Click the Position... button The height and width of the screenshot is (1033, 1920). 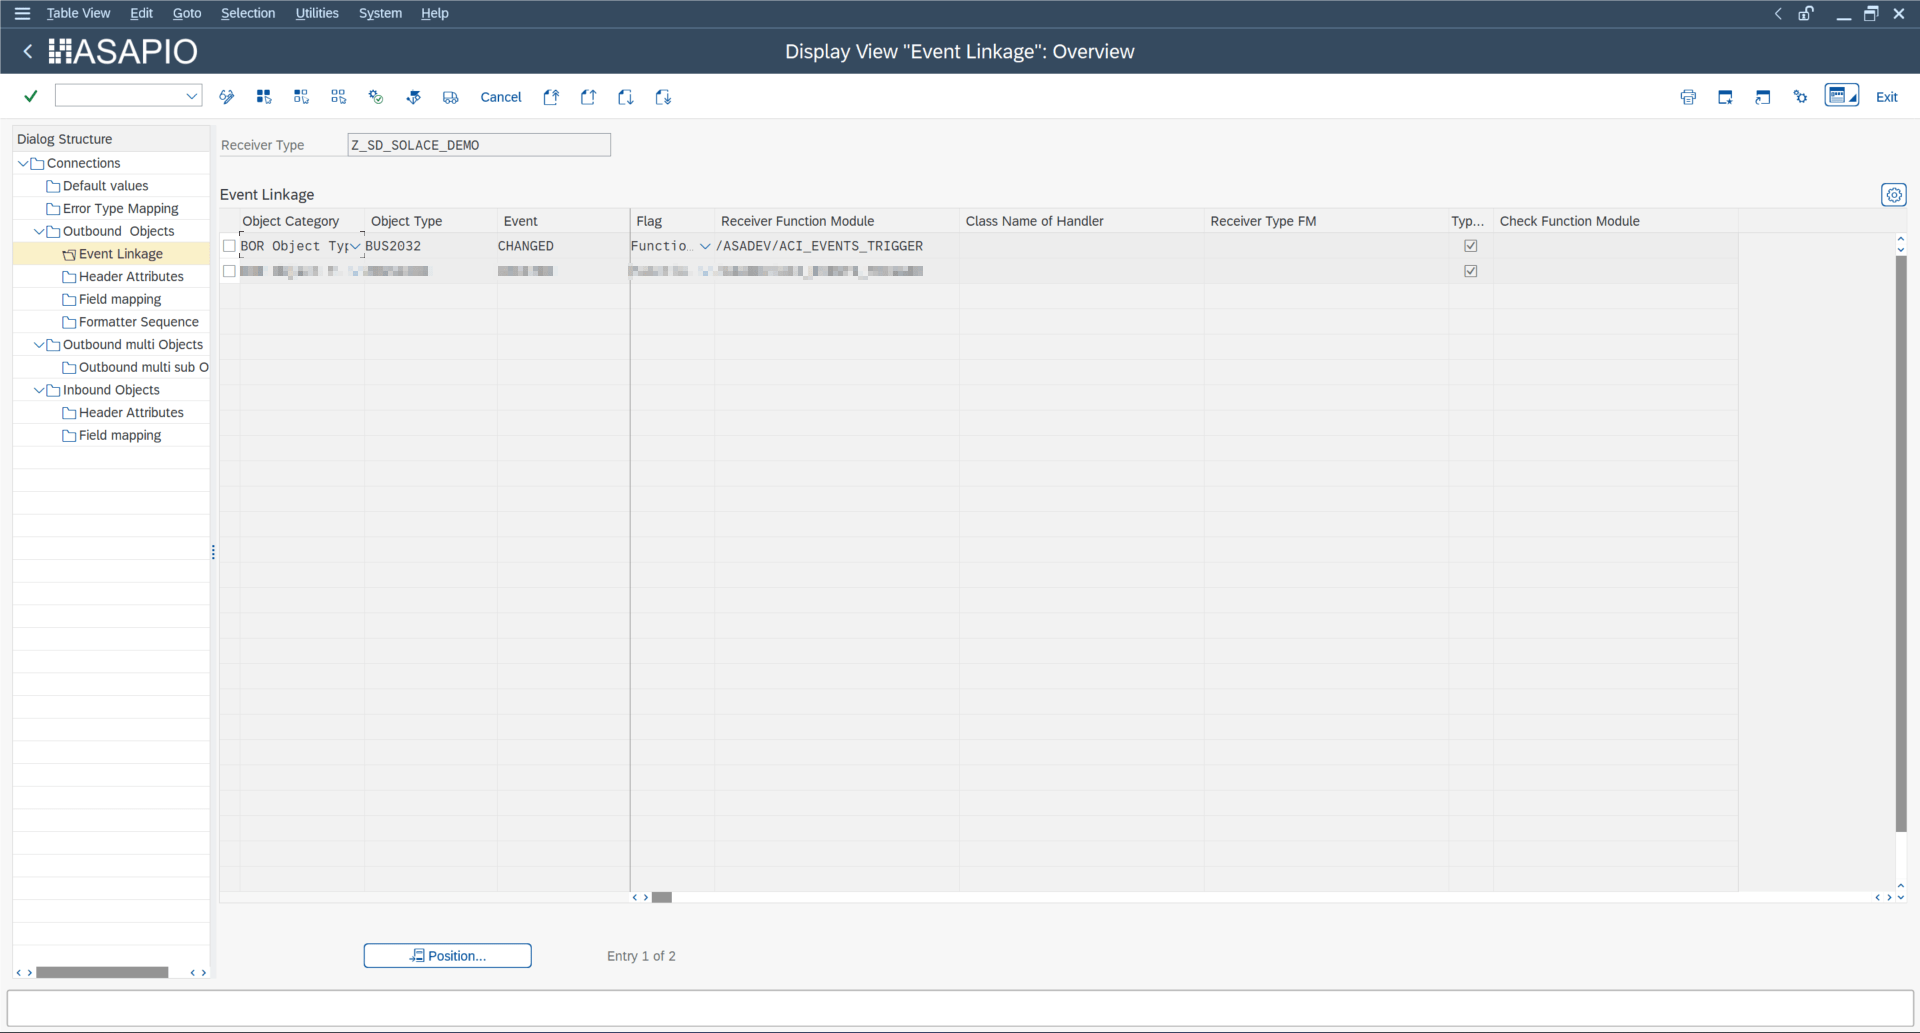[447, 956]
